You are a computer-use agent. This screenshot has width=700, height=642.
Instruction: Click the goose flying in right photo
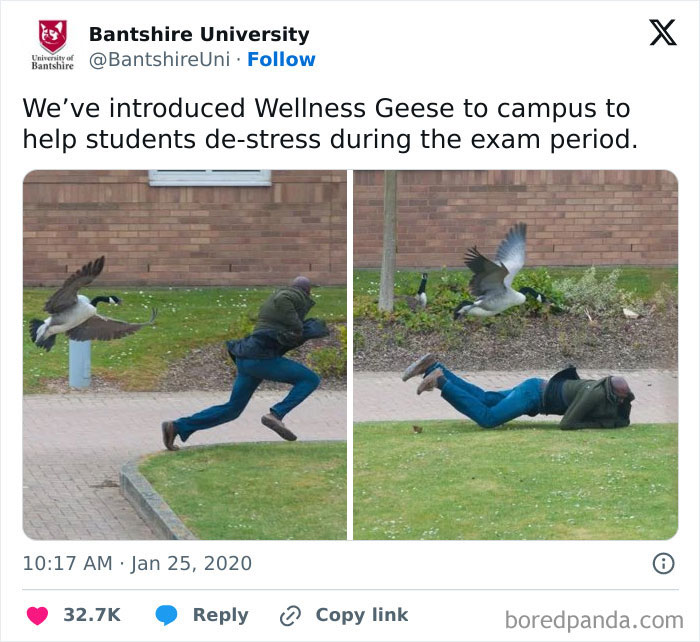[x=500, y=272]
